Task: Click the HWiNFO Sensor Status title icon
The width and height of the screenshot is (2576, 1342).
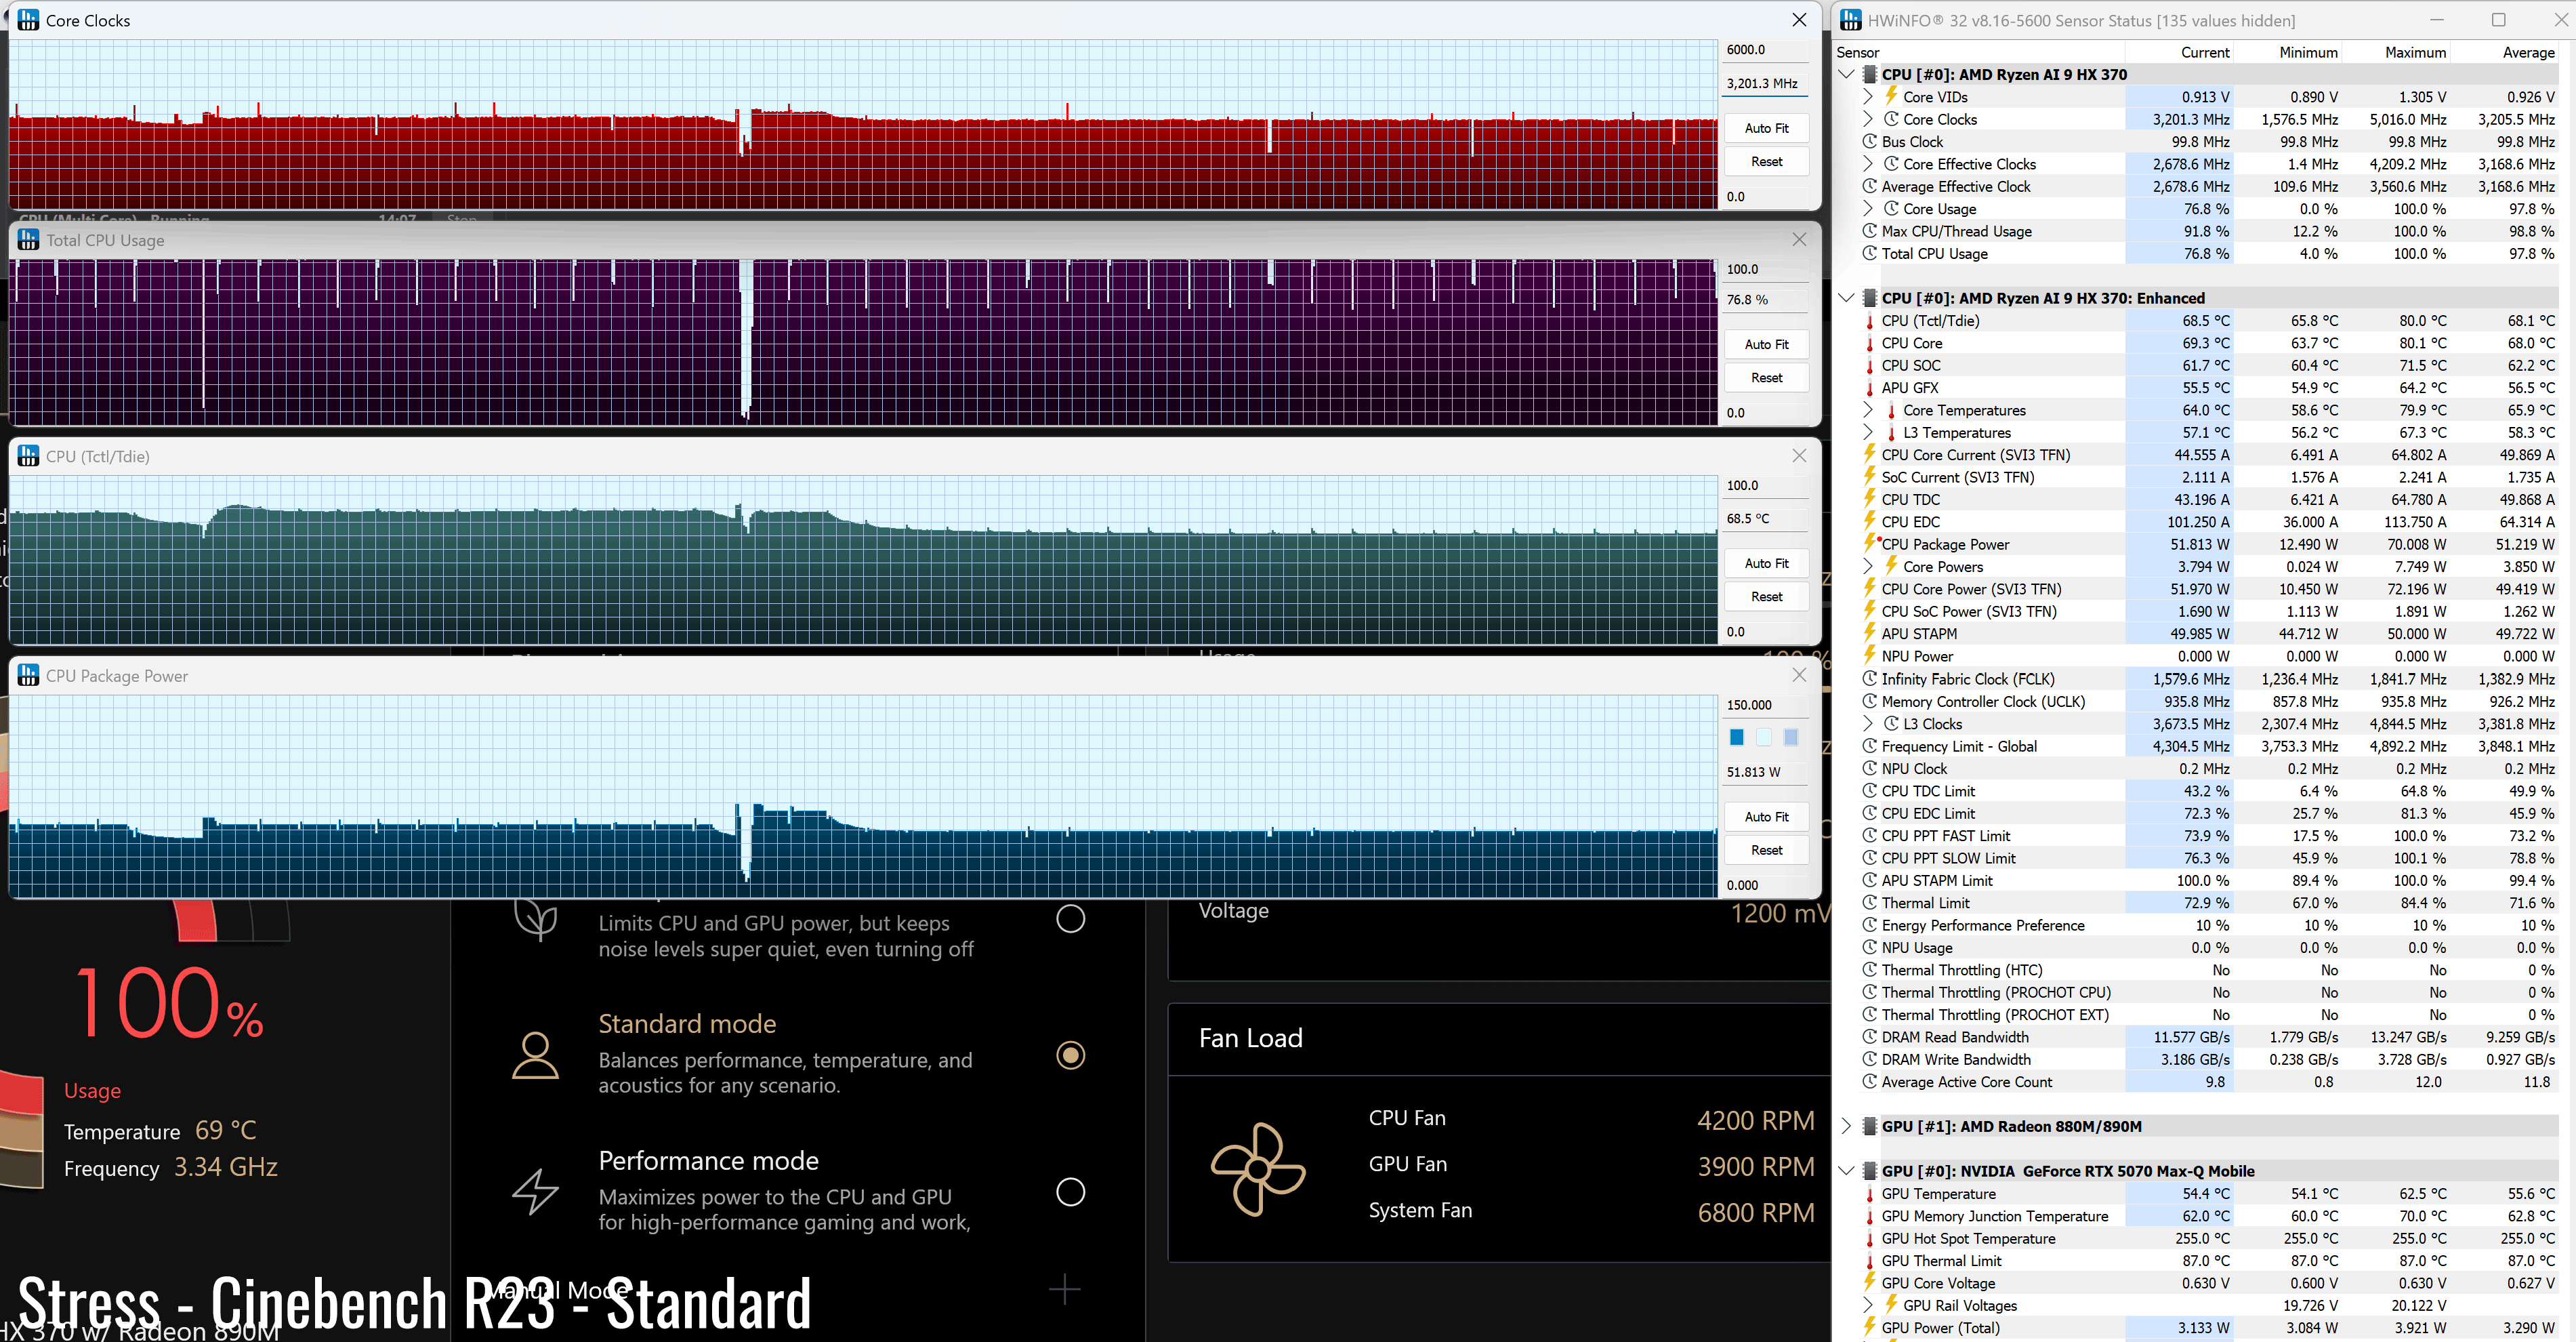Action: (1851, 20)
